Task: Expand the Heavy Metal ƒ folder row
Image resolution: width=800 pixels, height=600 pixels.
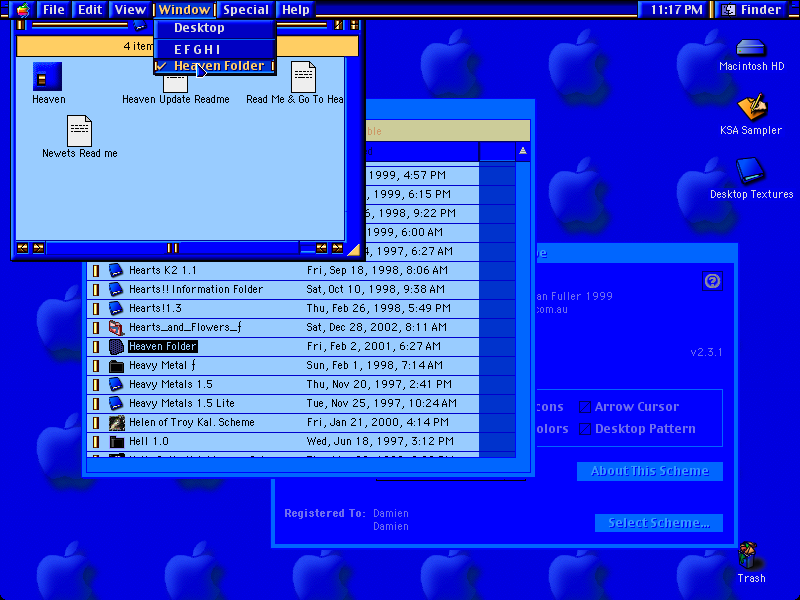Action: click(95, 365)
